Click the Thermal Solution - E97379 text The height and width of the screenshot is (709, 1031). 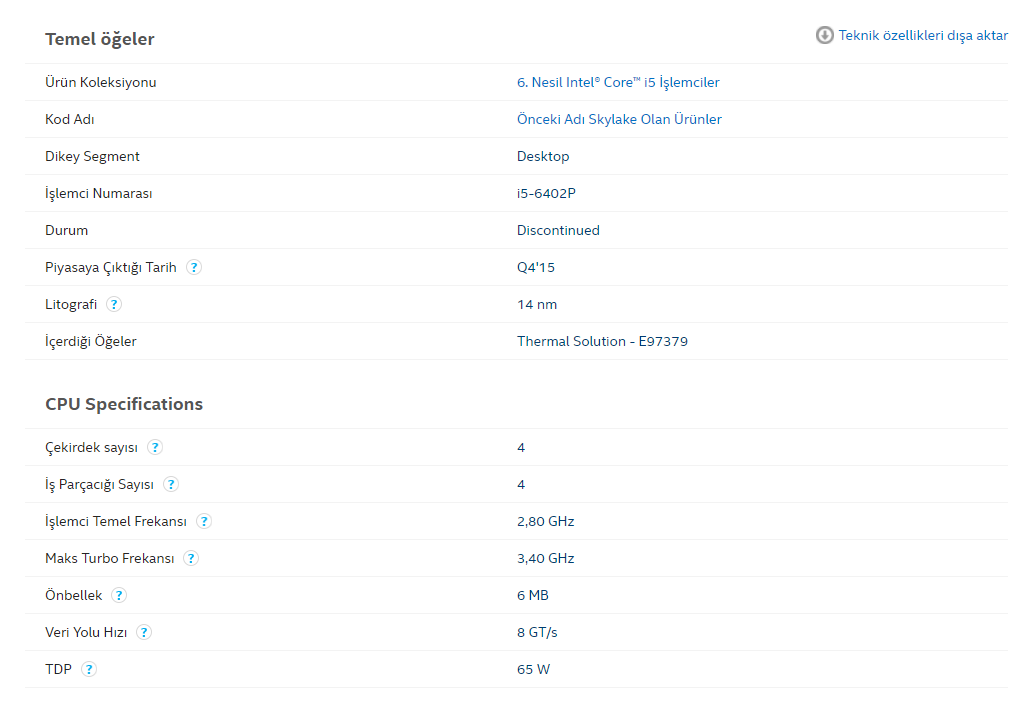602,341
